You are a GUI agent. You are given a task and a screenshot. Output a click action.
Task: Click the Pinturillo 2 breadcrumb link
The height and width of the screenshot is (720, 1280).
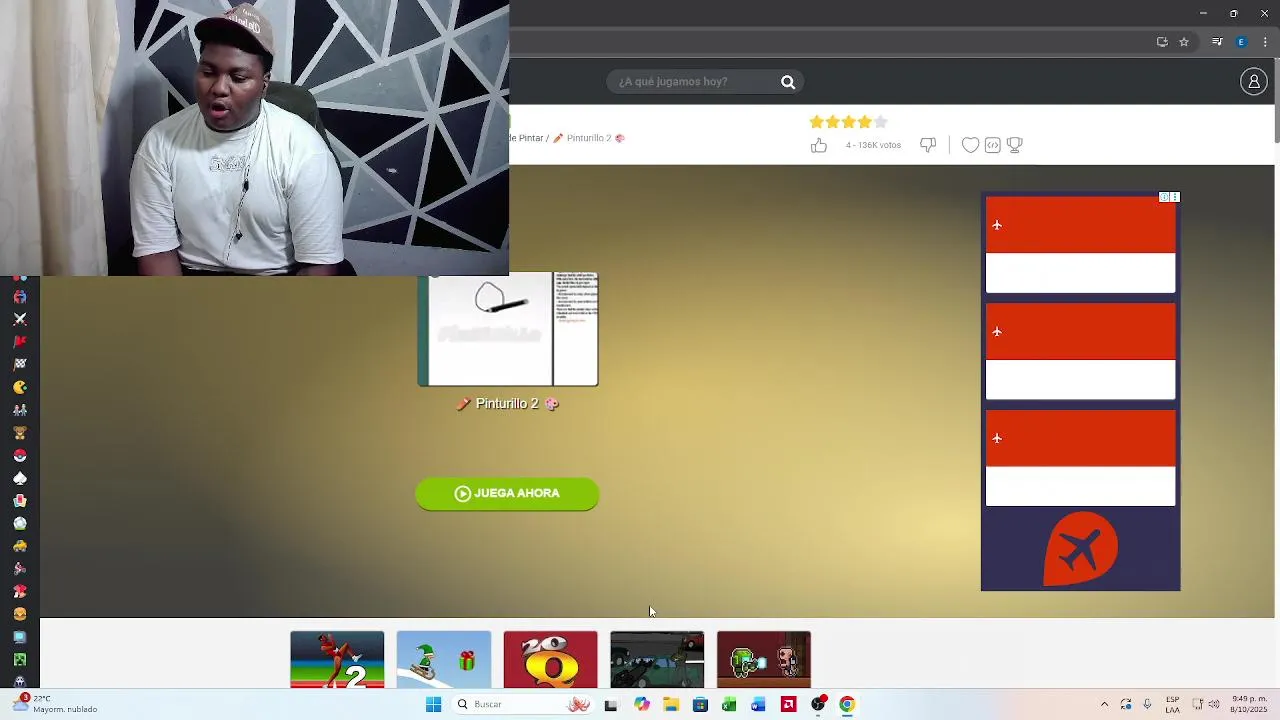pos(588,138)
